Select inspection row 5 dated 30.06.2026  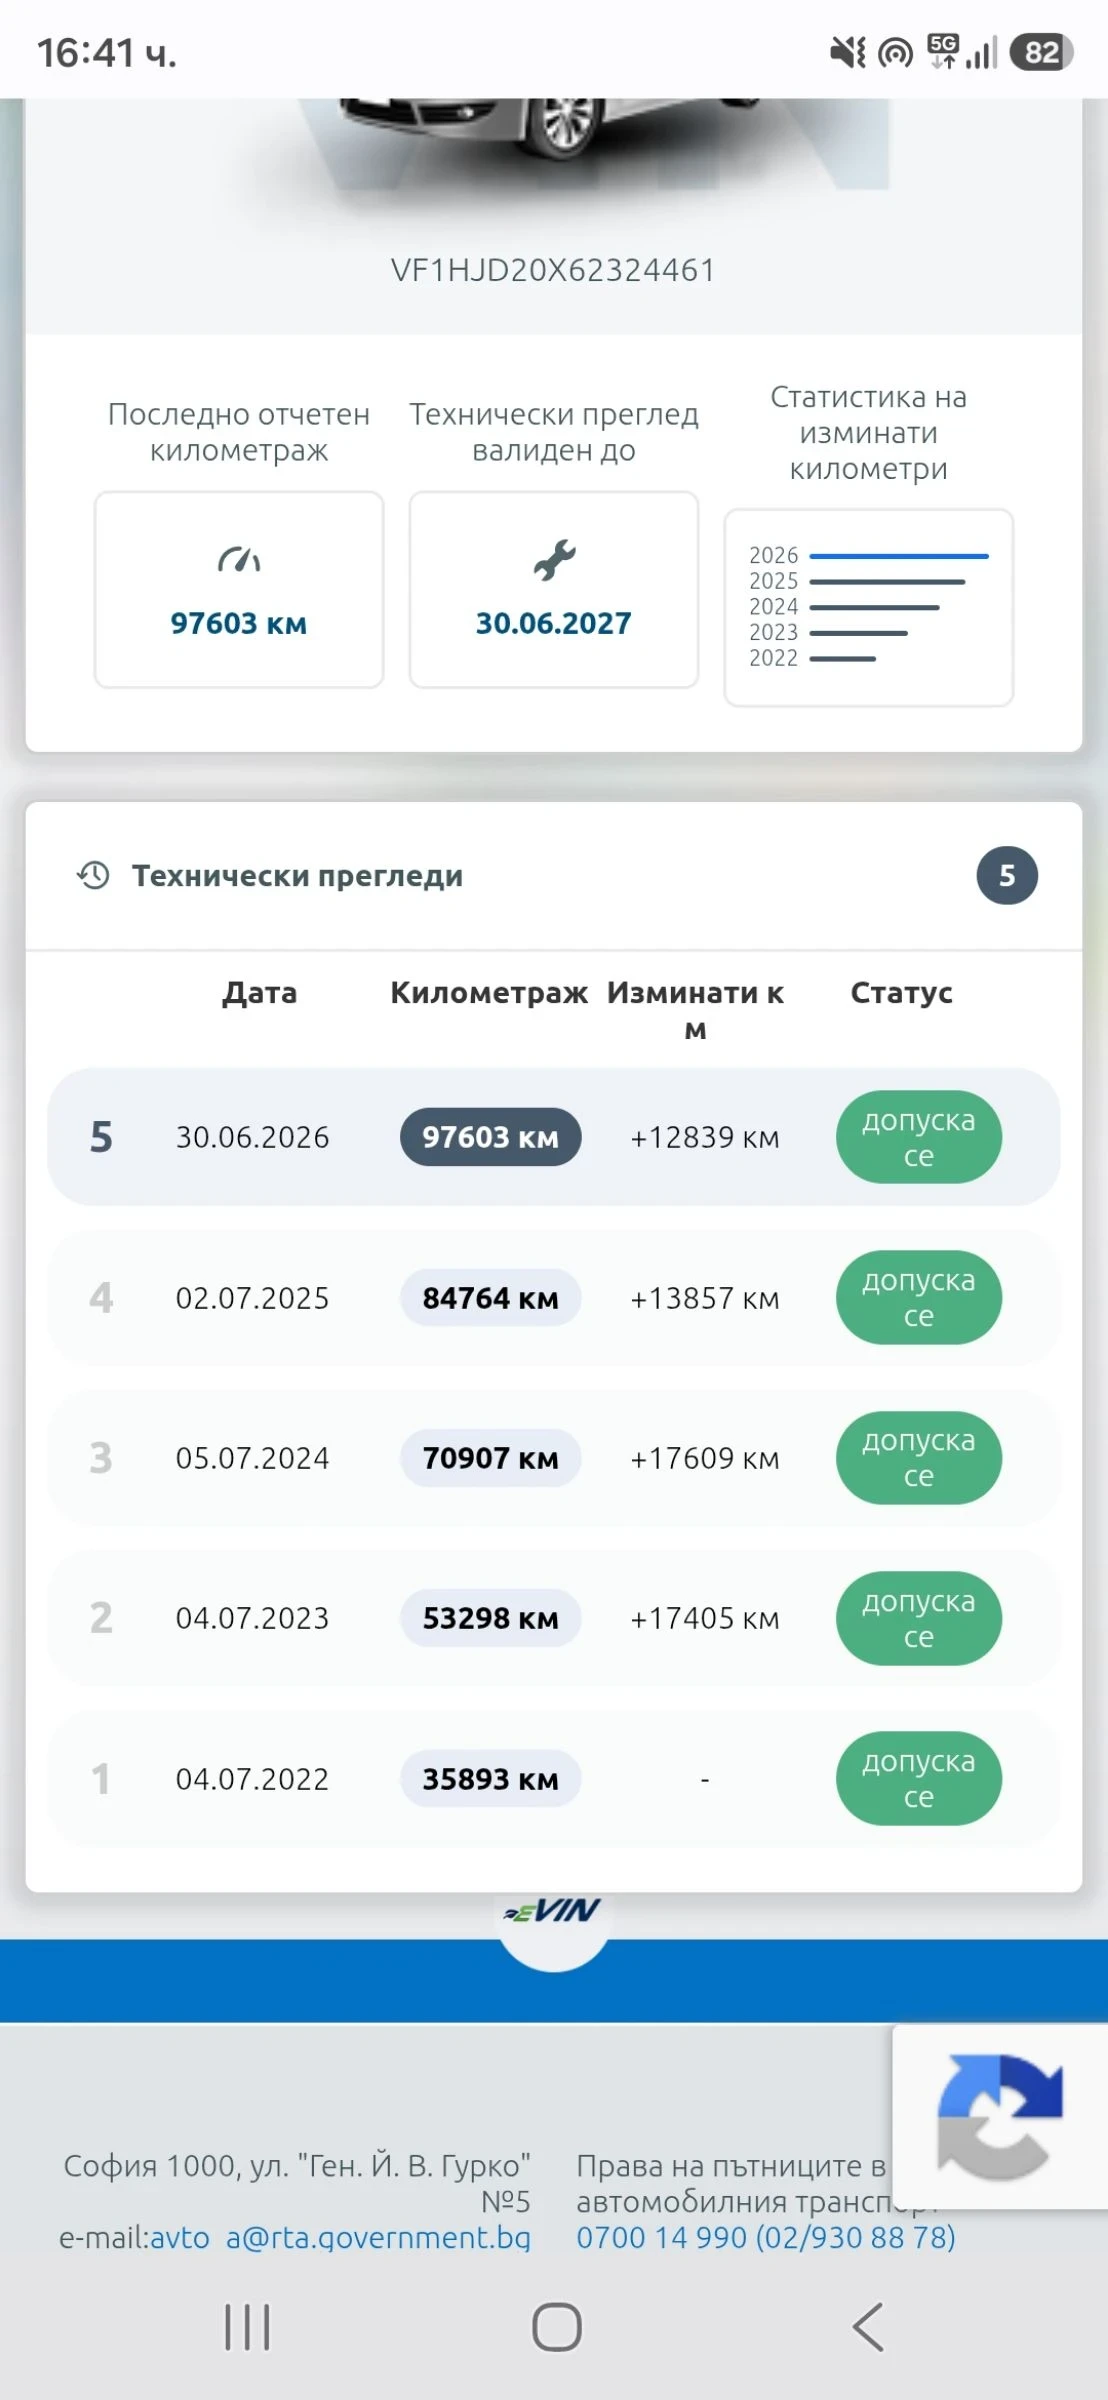553,1137
